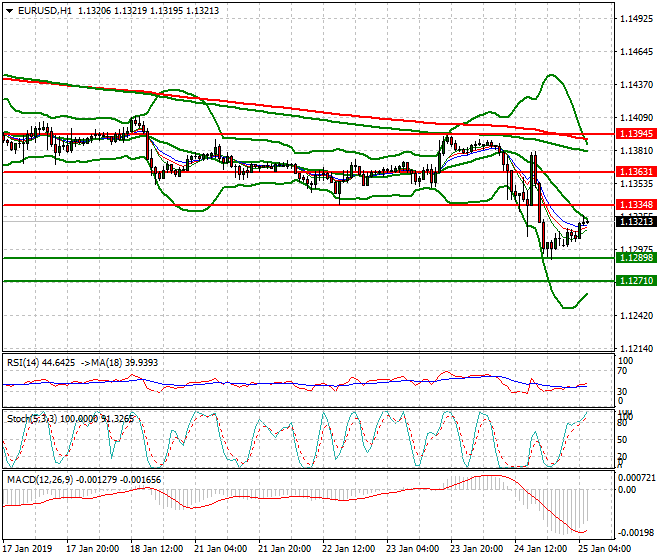Click the MACD scale value -0.00198
The width and height of the screenshot is (660, 560).
pyautogui.click(x=636, y=533)
